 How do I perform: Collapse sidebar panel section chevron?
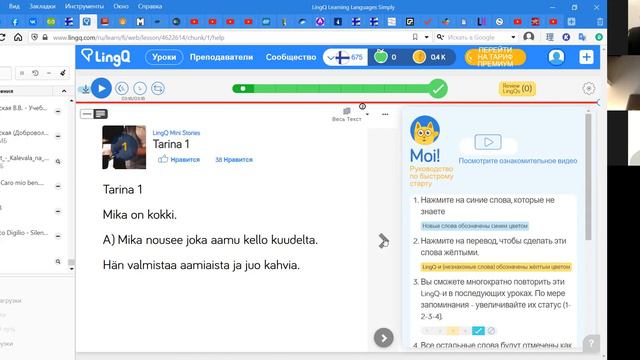point(64,91)
